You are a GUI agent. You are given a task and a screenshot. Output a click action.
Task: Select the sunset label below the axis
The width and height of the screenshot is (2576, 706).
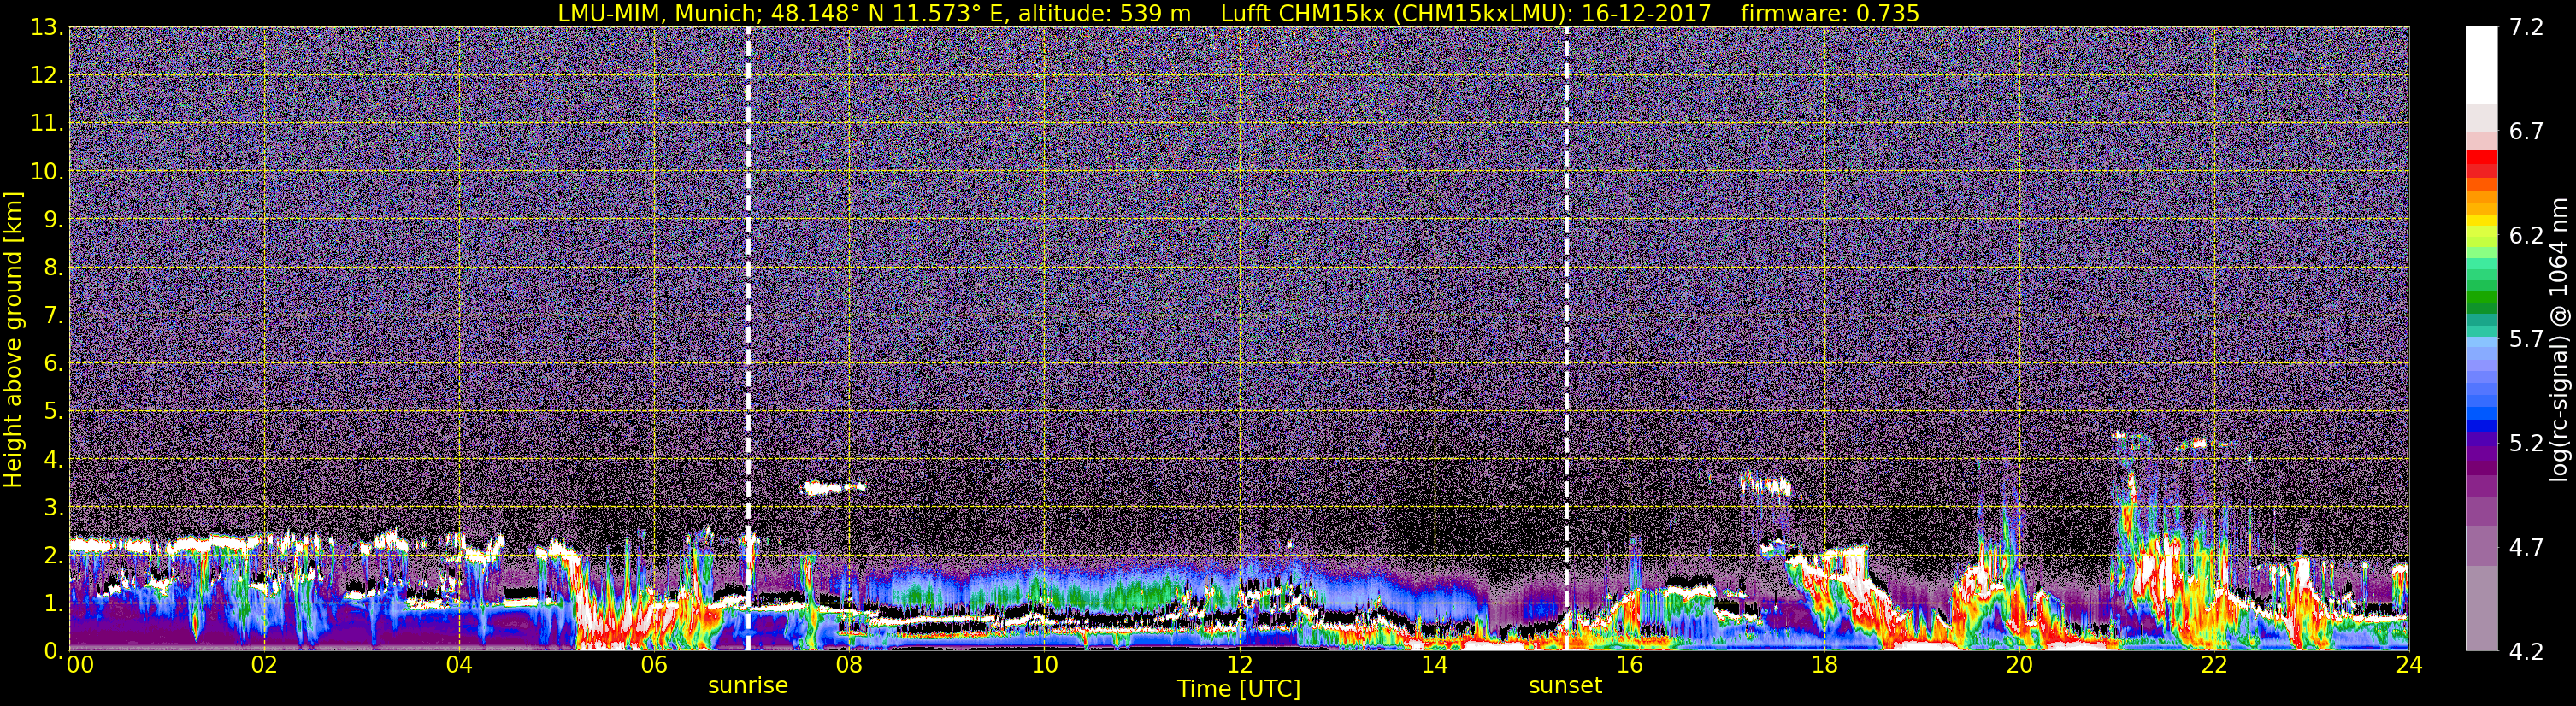[x=1565, y=686]
